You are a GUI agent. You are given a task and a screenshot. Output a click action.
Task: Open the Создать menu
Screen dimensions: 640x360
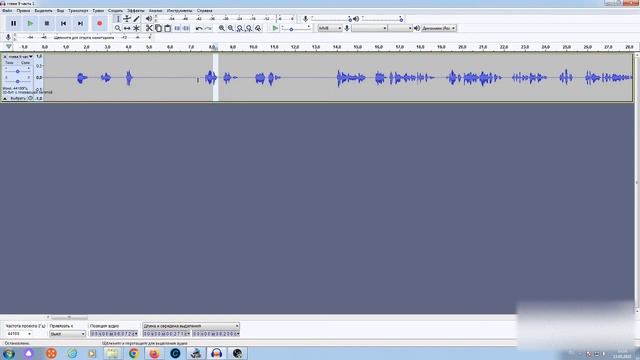(116, 11)
